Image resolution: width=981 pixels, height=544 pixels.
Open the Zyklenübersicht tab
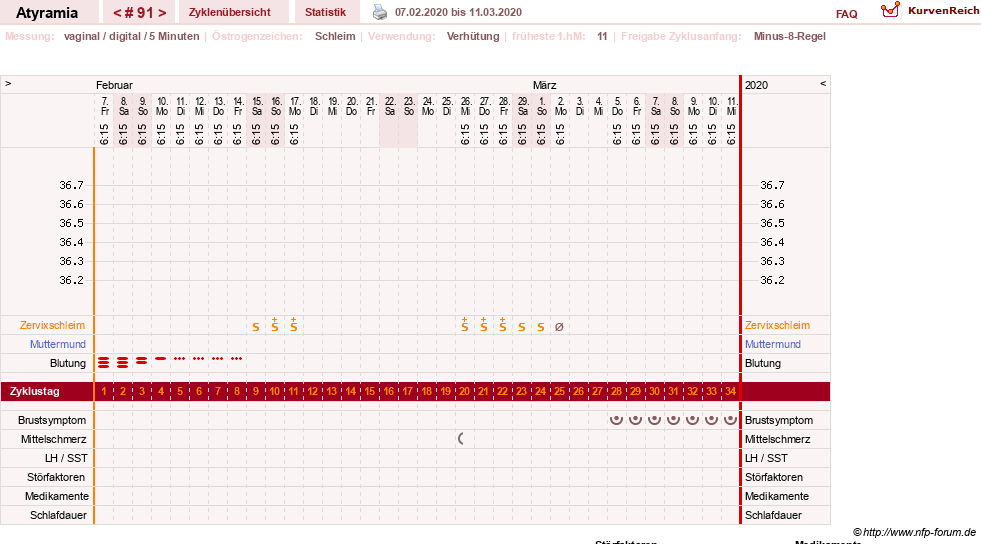point(230,12)
